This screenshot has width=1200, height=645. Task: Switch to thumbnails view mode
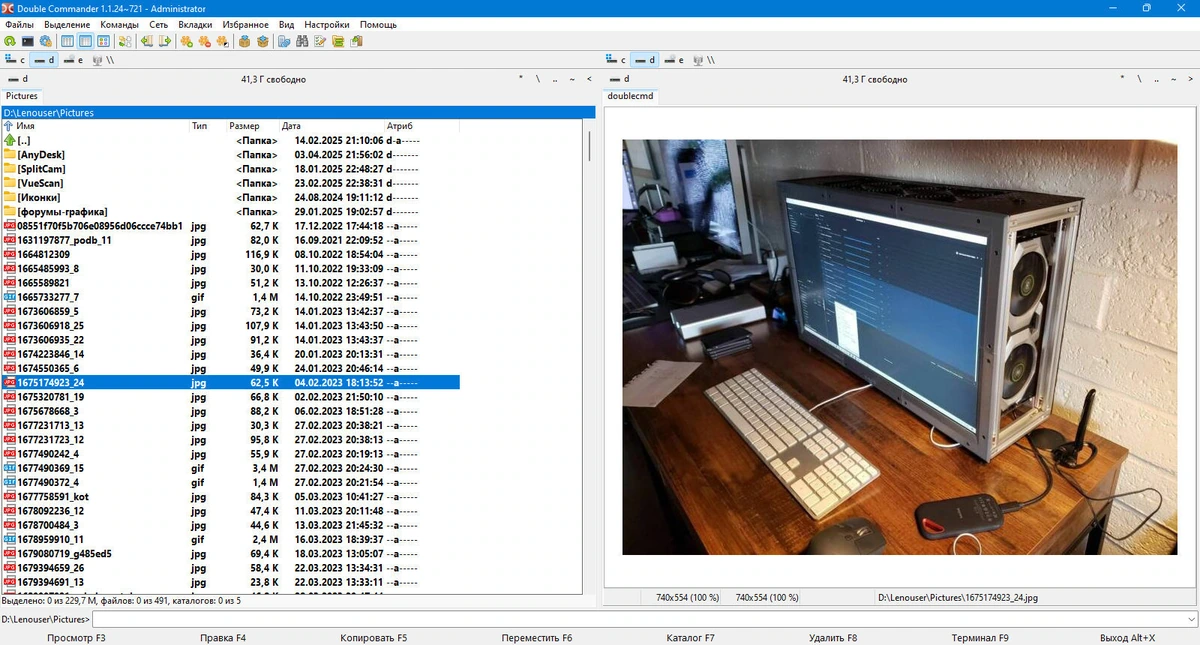pyautogui.click(x=103, y=41)
